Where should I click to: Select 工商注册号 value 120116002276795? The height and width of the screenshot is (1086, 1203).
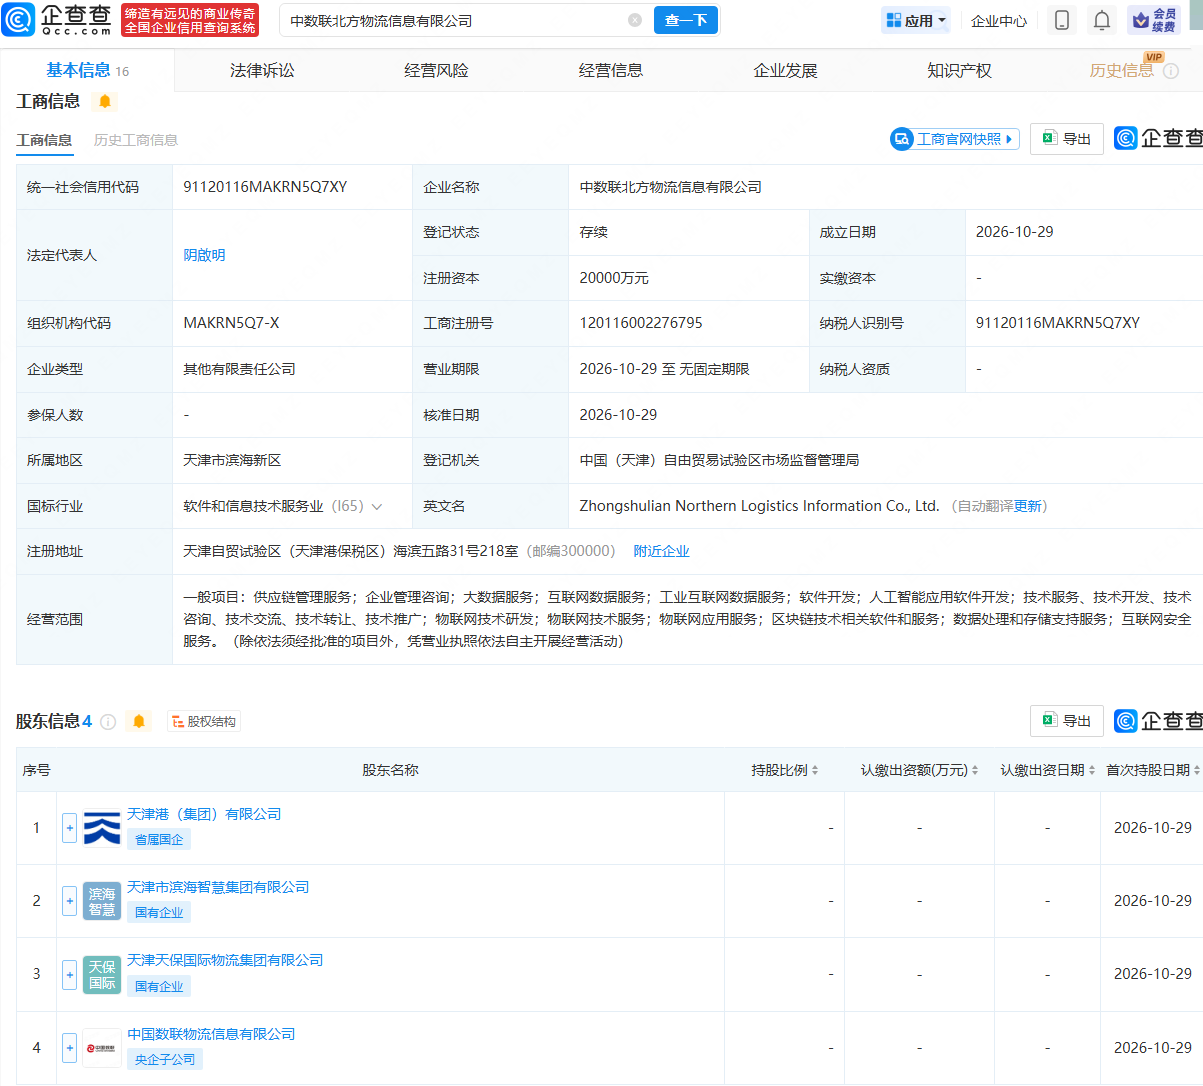pyautogui.click(x=641, y=323)
